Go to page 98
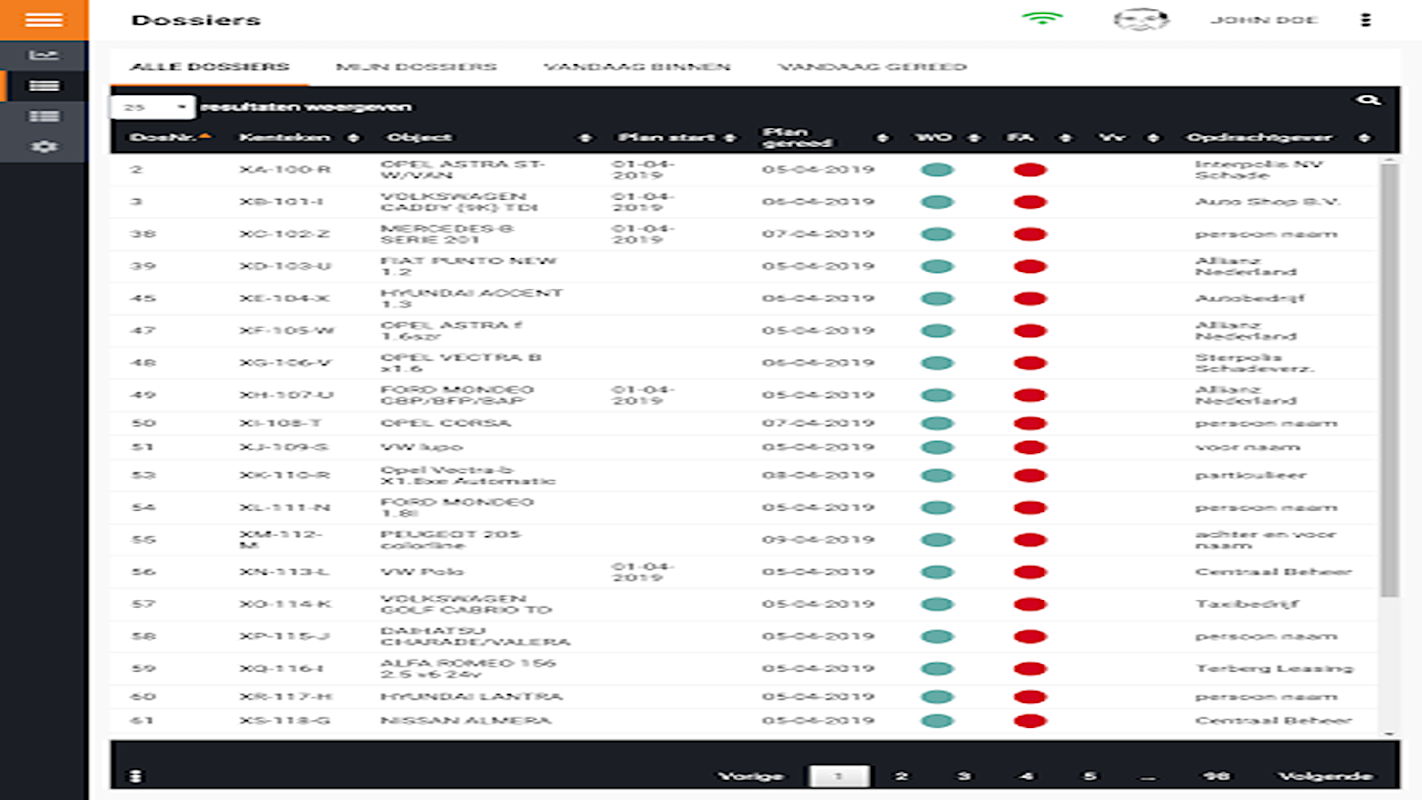 click(1216, 776)
